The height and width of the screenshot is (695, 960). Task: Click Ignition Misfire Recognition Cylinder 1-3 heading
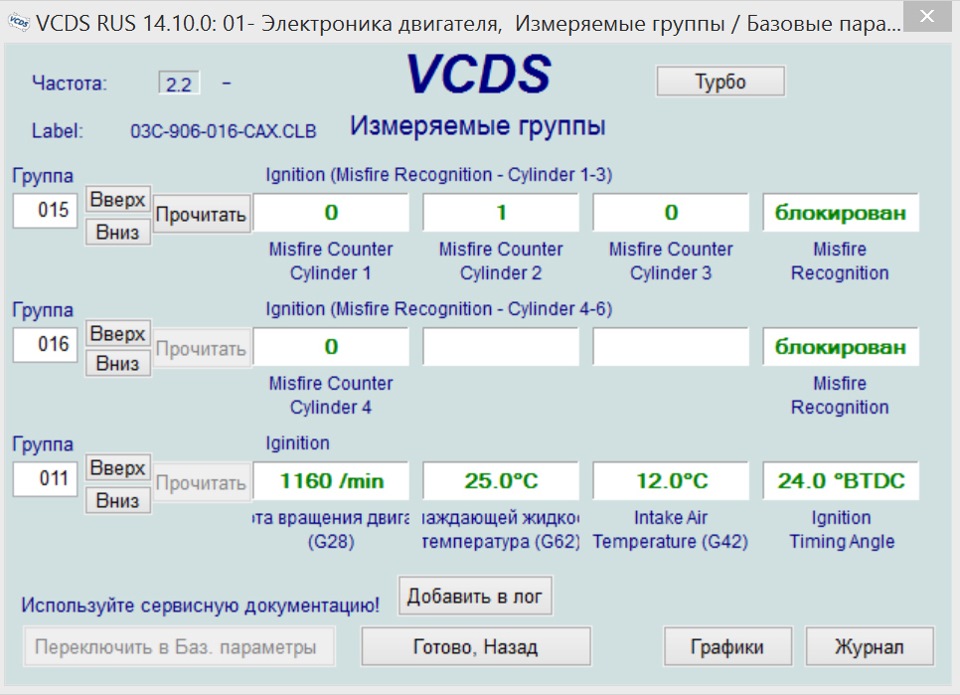click(438, 175)
